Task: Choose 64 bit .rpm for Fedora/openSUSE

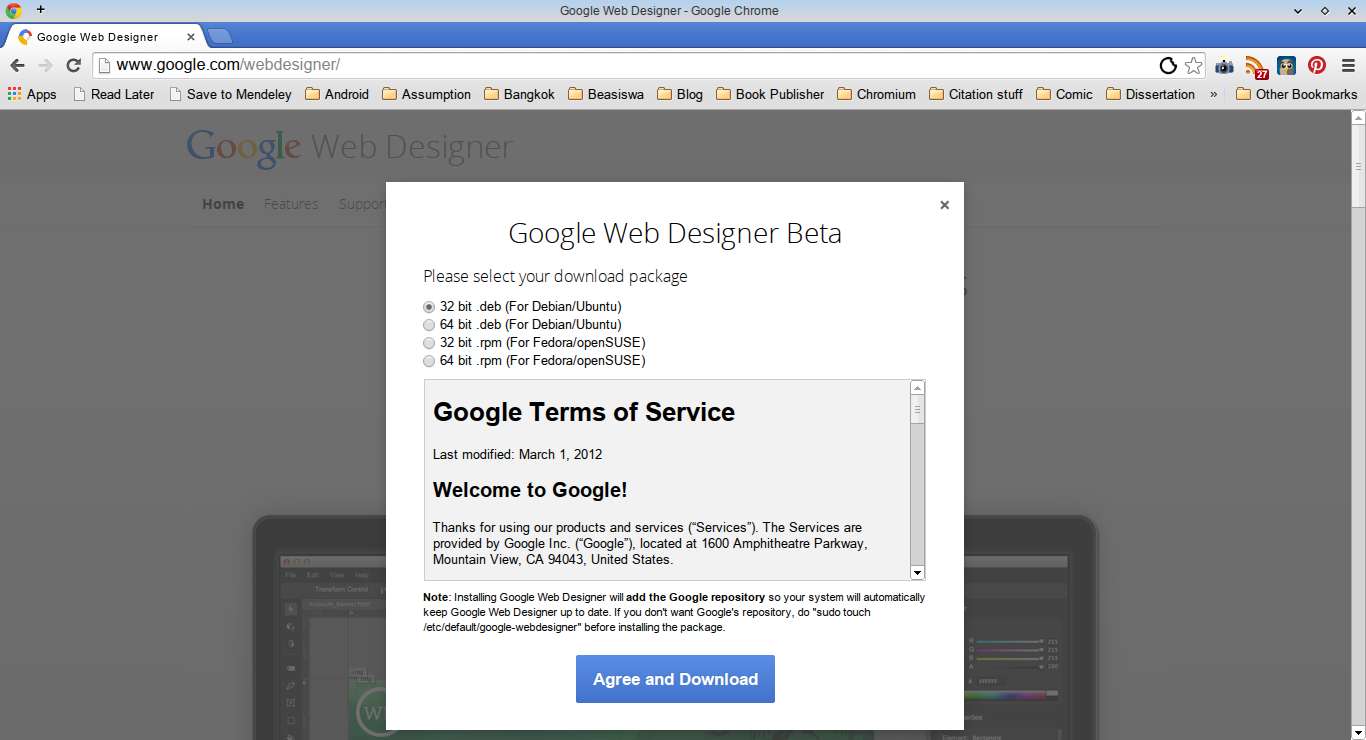Action: point(429,361)
